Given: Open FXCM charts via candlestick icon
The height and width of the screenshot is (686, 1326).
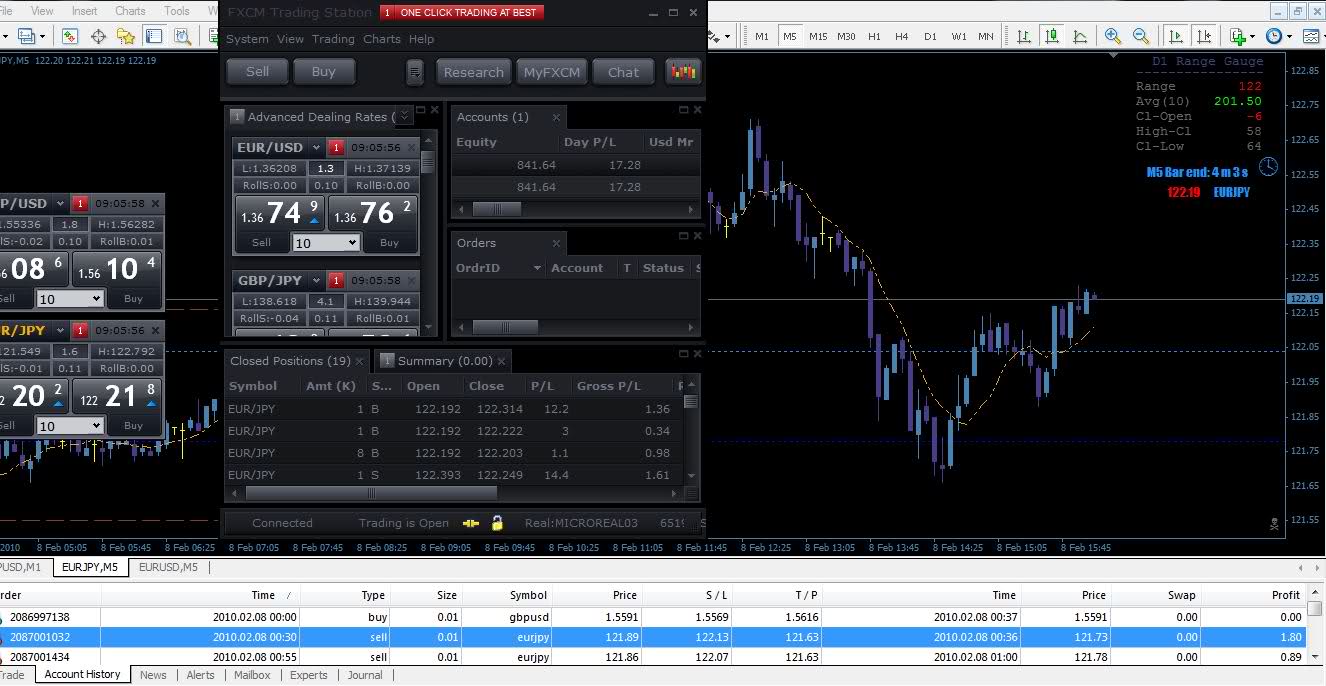Looking at the screenshot, I should pos(684,72).
